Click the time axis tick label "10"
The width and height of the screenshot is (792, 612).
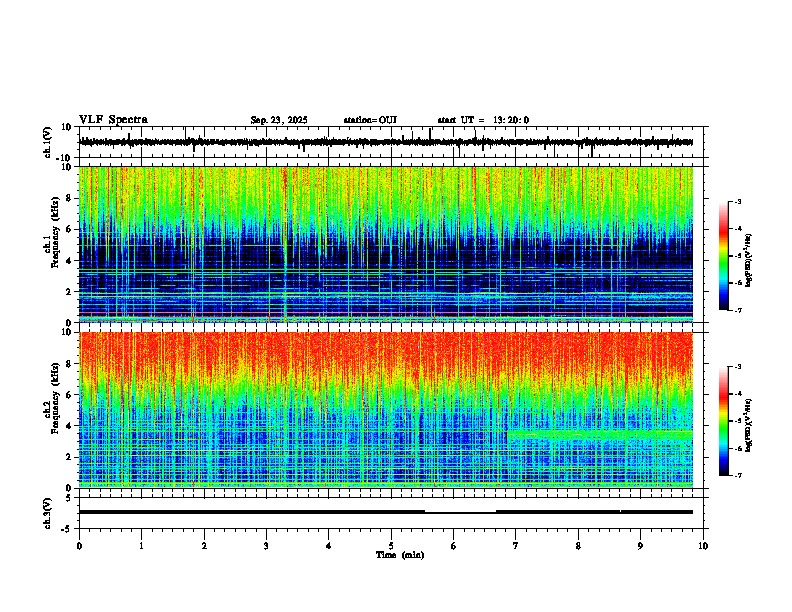pyautogui.click(x=703, y=546)
